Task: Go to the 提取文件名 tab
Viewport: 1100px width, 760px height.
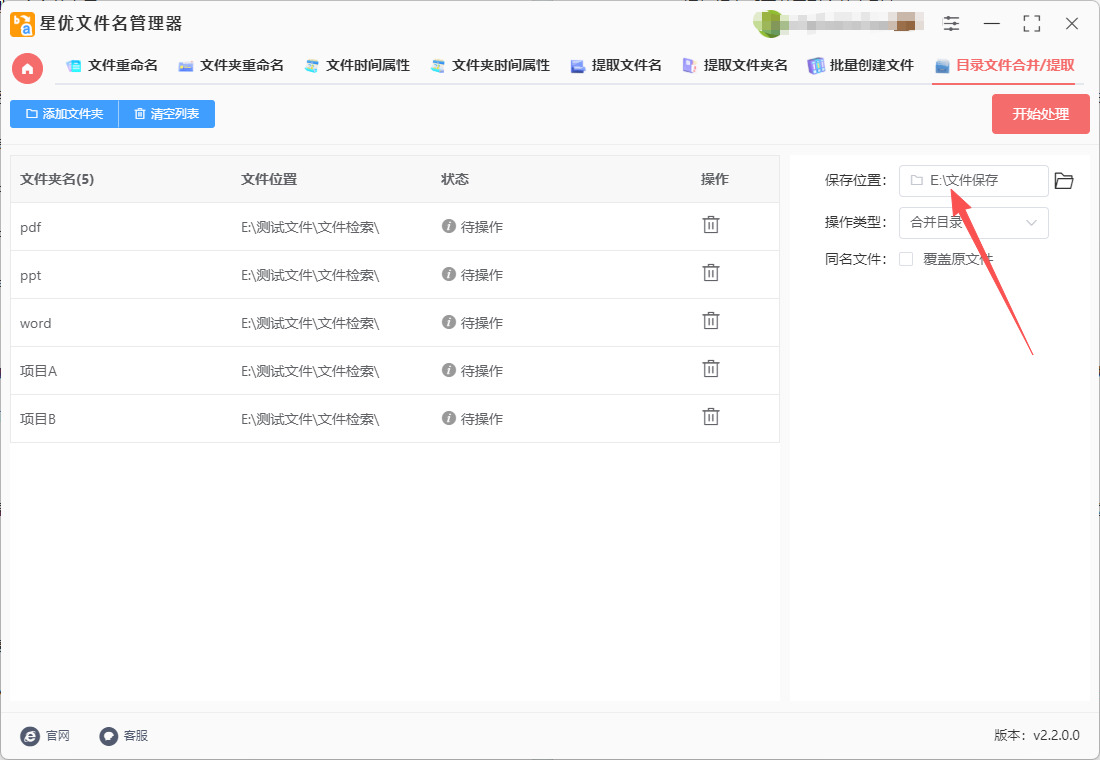Action: click(x=616, y=66)
